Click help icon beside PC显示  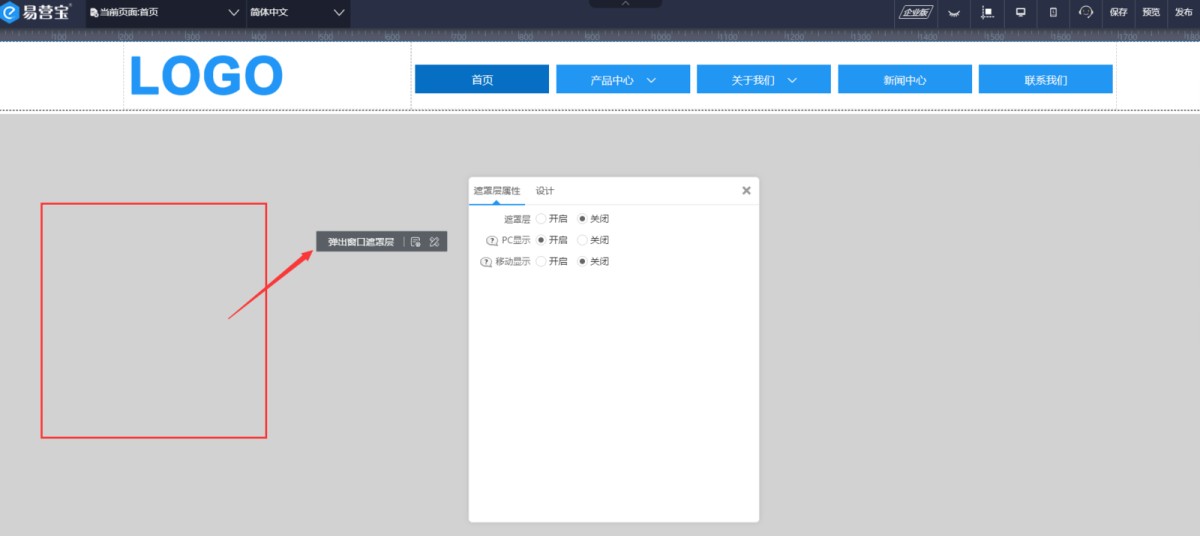pos(491,241)
